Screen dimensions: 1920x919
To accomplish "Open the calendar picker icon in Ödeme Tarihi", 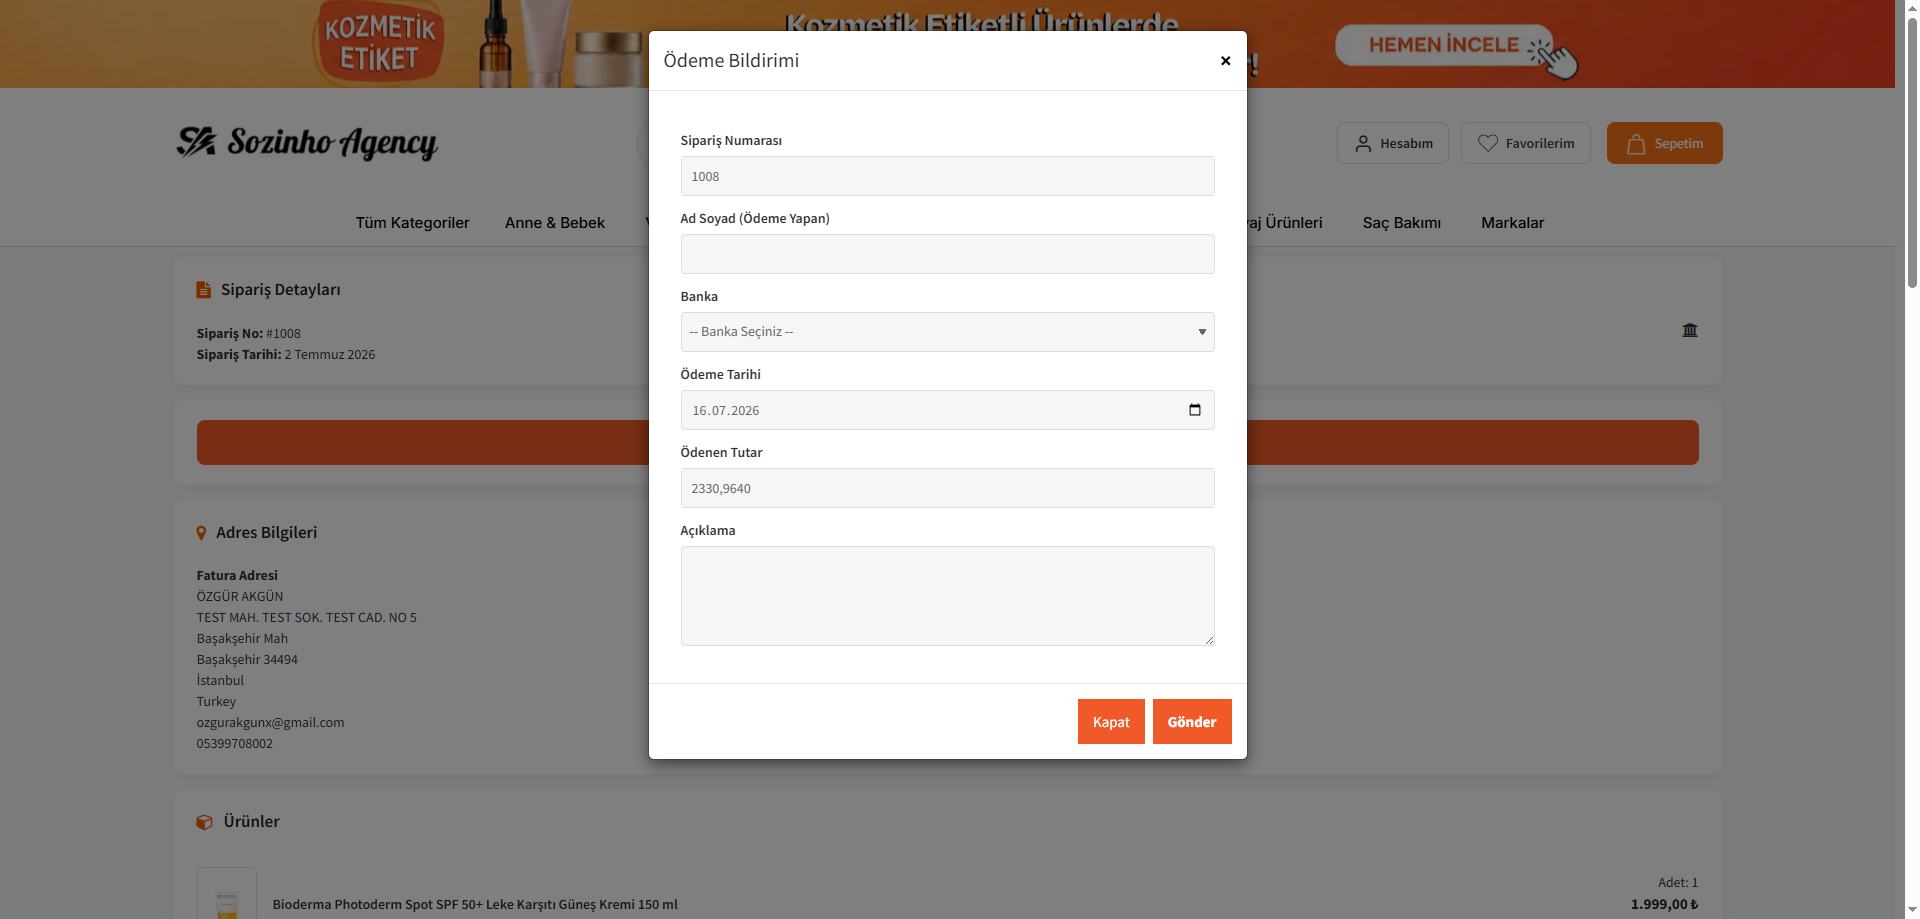I will tap(1194, 410).
